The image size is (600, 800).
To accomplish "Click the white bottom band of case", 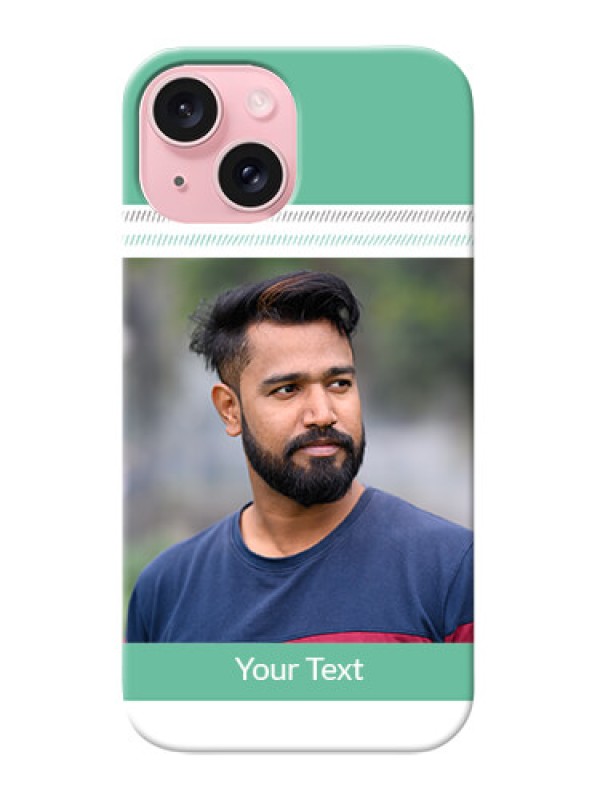I will [x=298, y=724].
